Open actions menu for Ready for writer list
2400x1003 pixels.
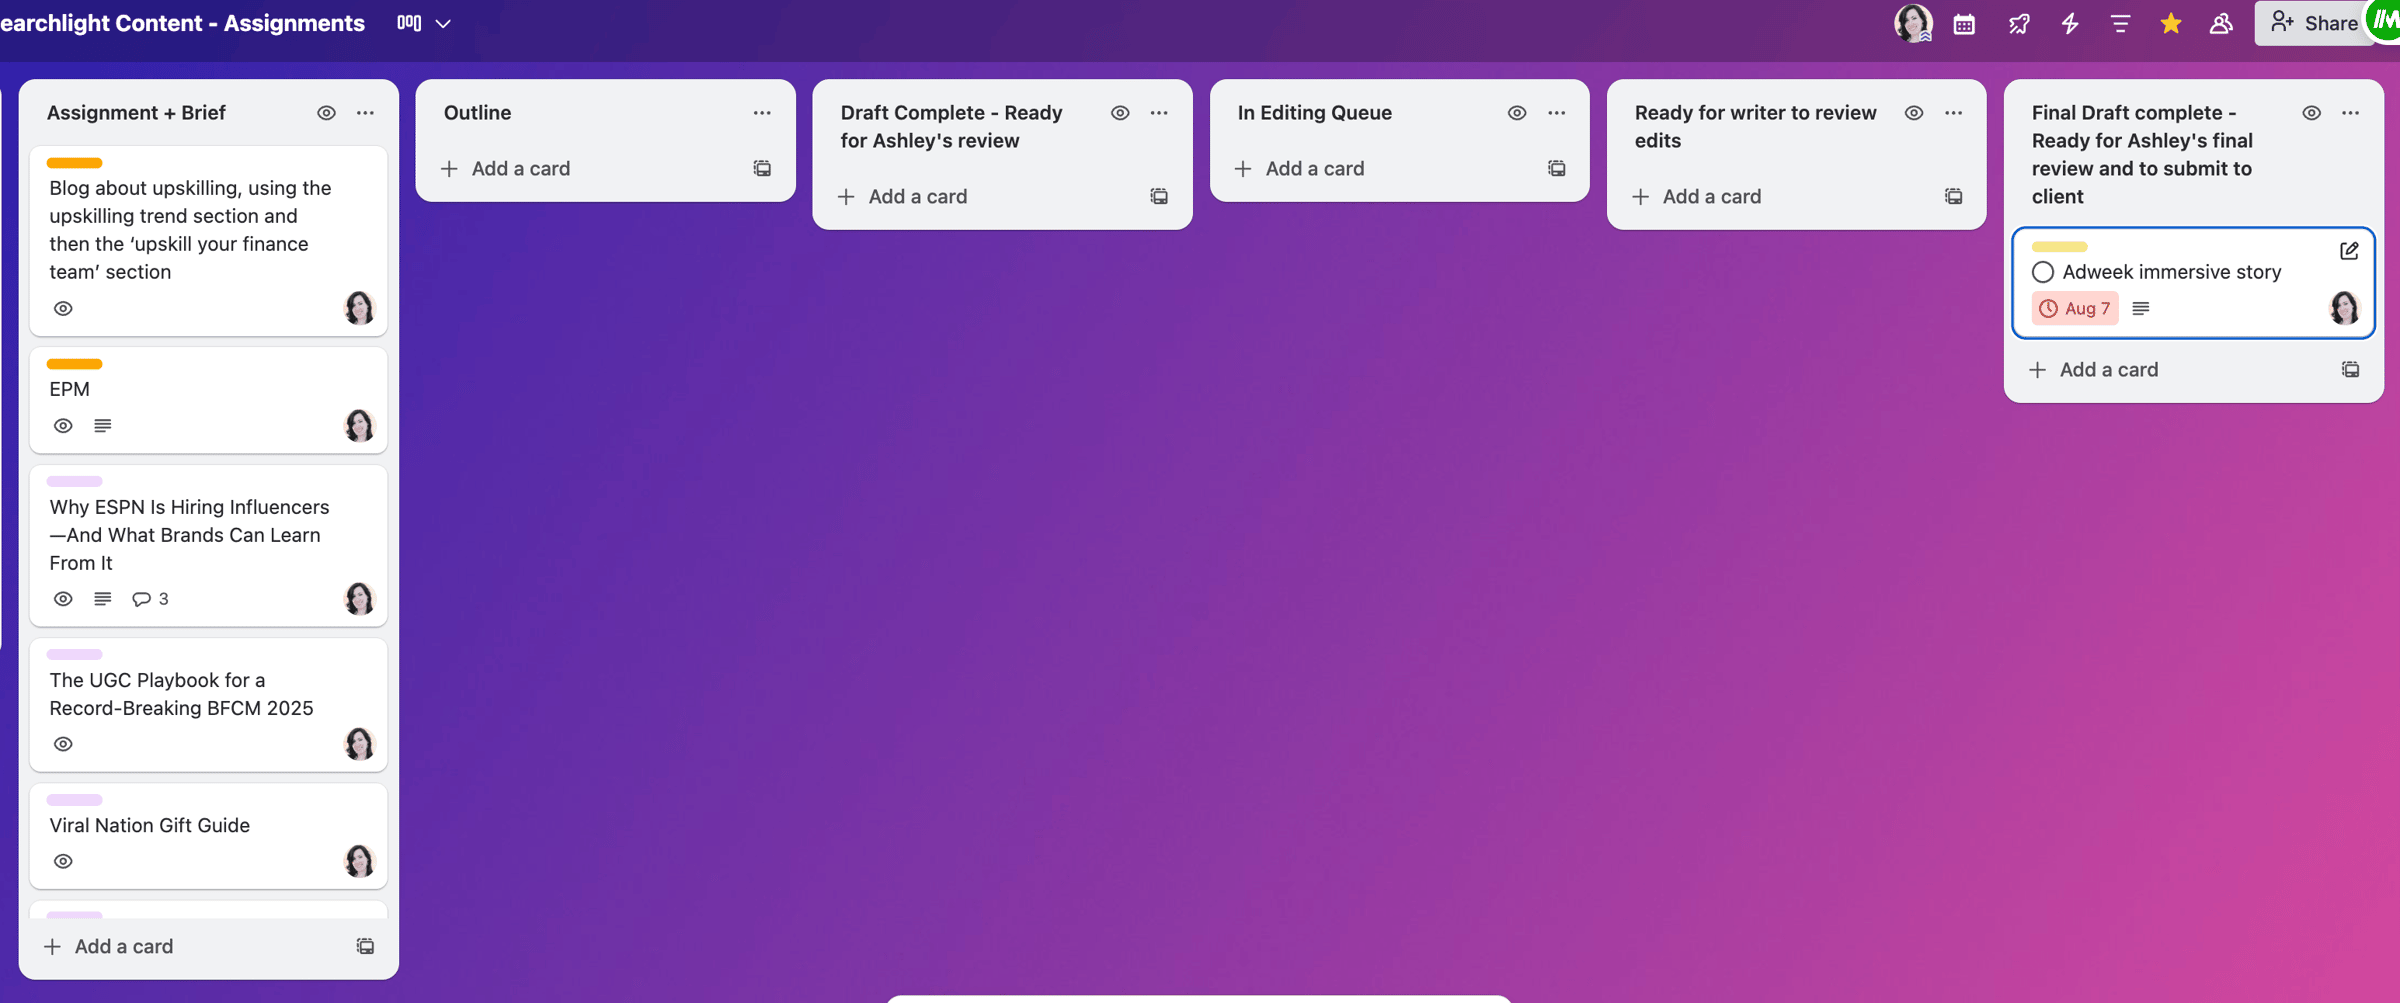pos(1953,113)
